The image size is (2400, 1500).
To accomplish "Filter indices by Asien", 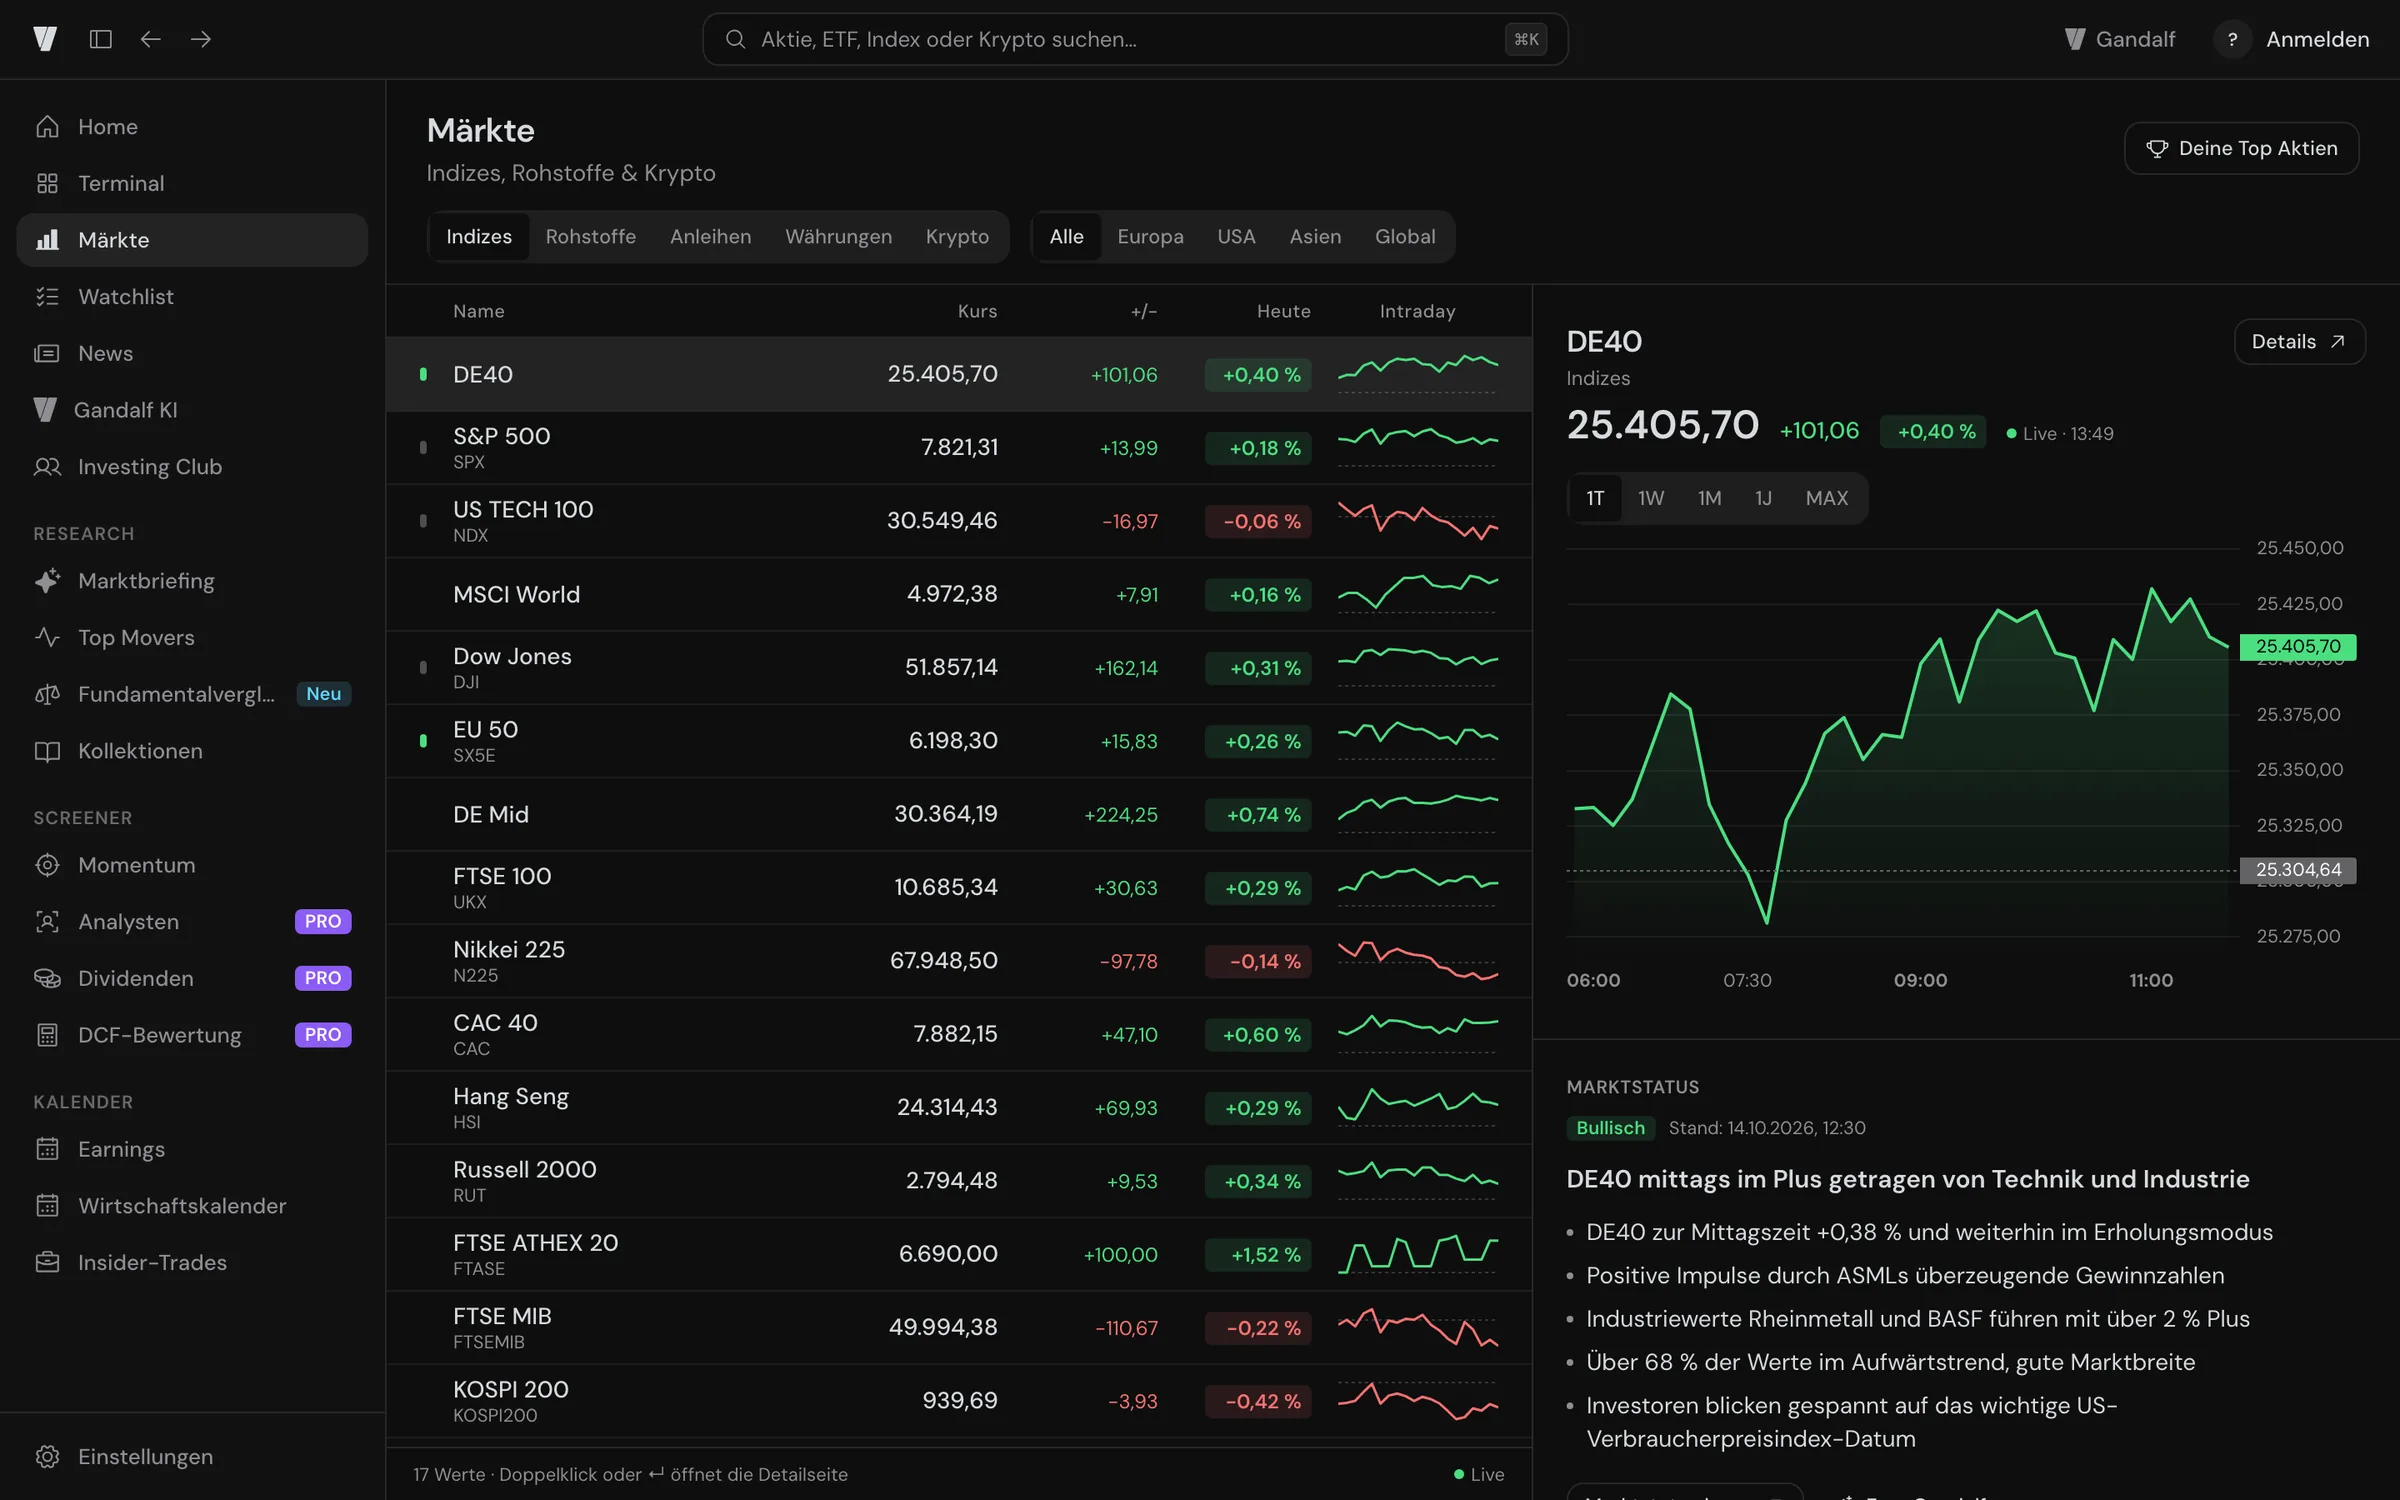I will click(x=1315, y=237).
